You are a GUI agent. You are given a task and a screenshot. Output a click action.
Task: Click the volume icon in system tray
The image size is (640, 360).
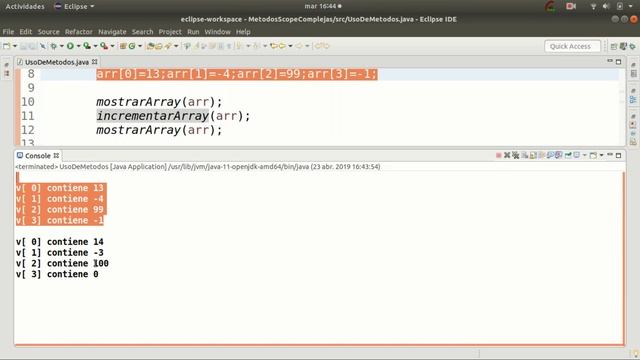606,7
